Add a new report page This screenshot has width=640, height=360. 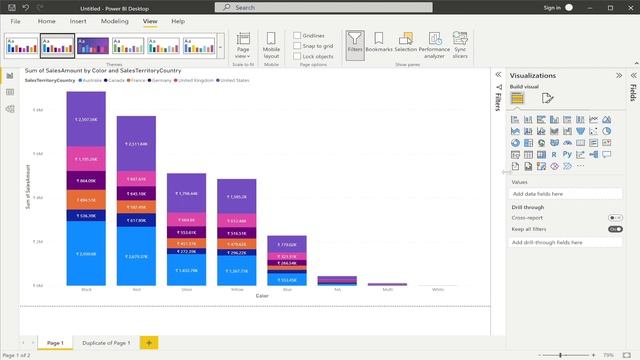[x=149, y=343]
